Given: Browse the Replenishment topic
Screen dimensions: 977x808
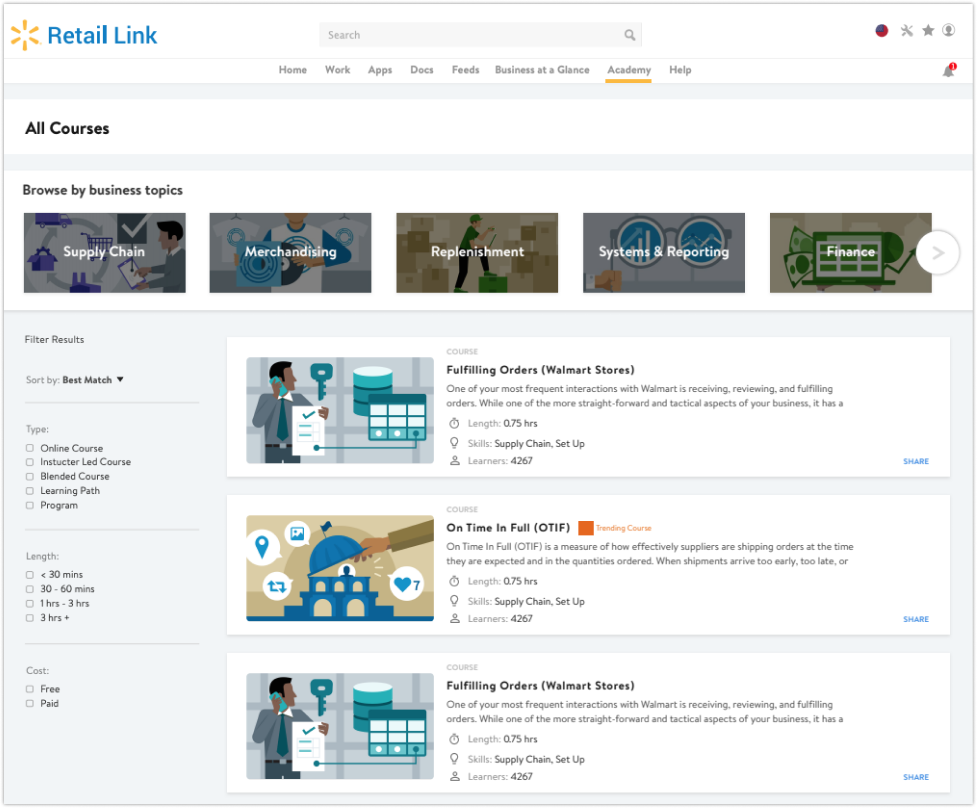Looking at the screenshot, I should click(477, 253).
